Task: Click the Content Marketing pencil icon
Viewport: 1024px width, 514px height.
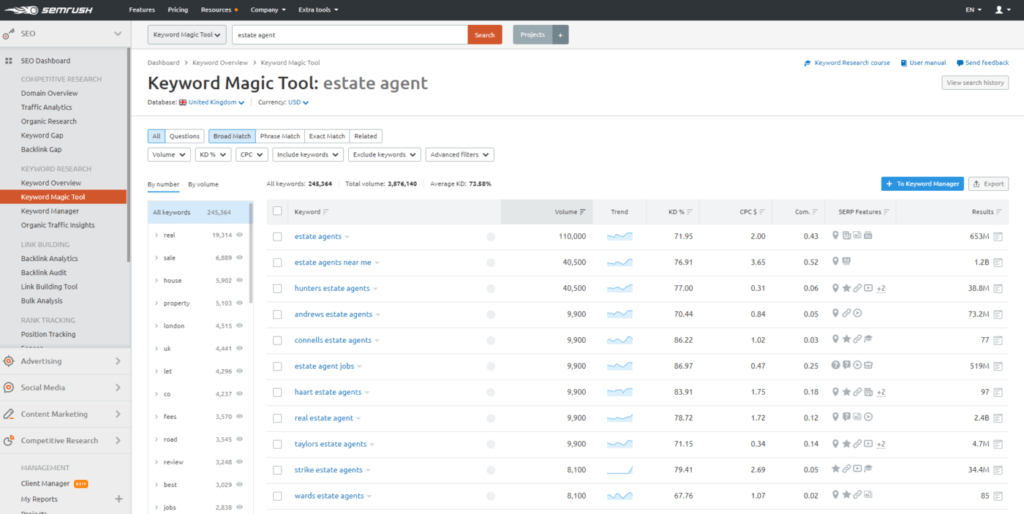Action: [x=8, y=414]
